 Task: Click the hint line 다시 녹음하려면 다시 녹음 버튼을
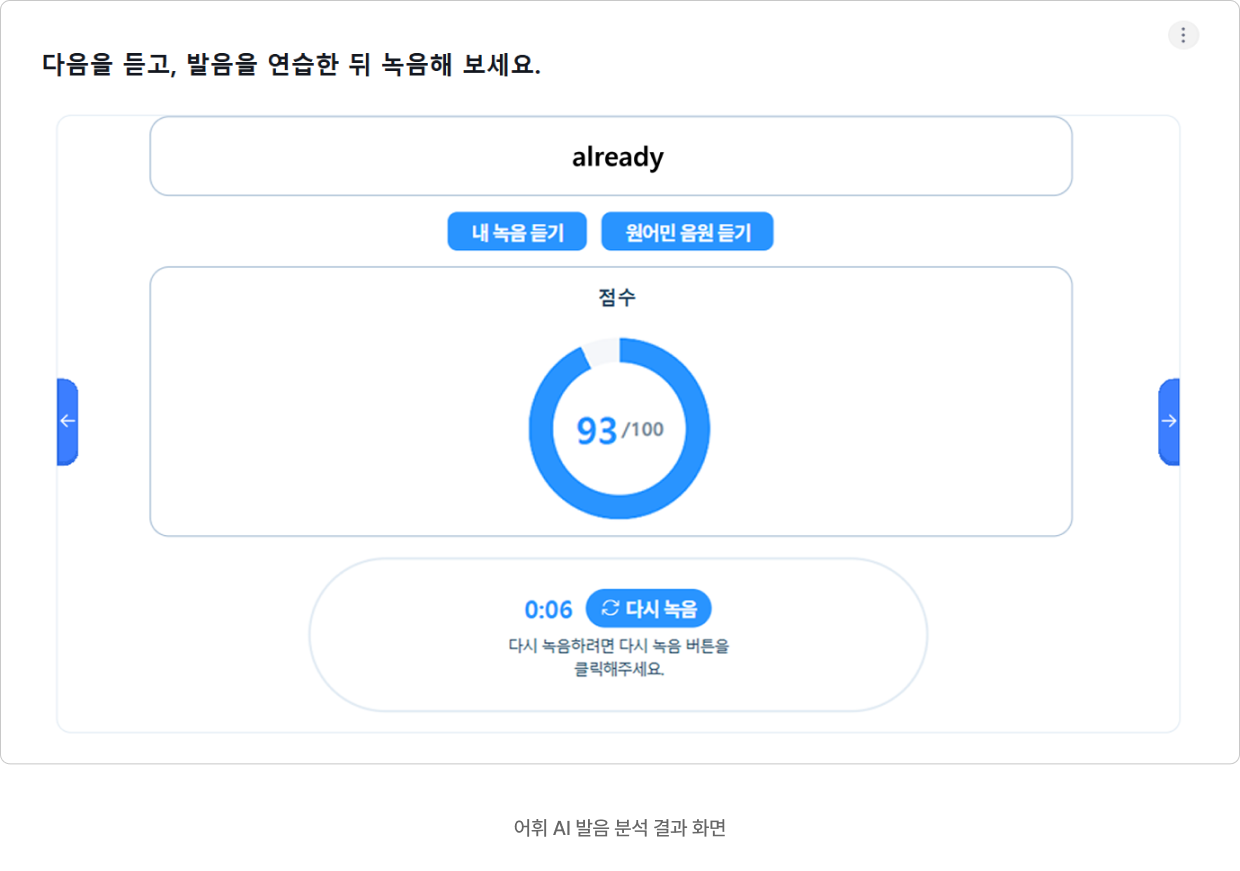pos(619,646)
